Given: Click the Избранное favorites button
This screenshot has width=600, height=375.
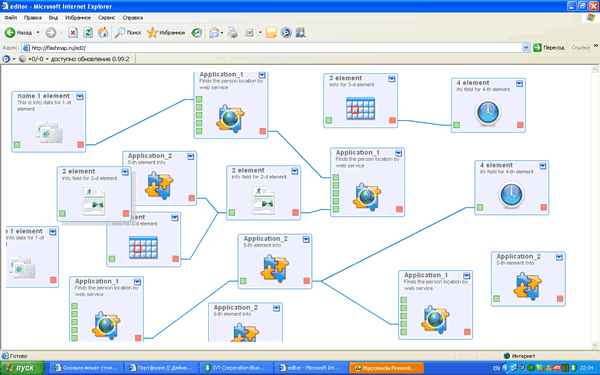Looking at the screenshot, I should click(166, 33).
